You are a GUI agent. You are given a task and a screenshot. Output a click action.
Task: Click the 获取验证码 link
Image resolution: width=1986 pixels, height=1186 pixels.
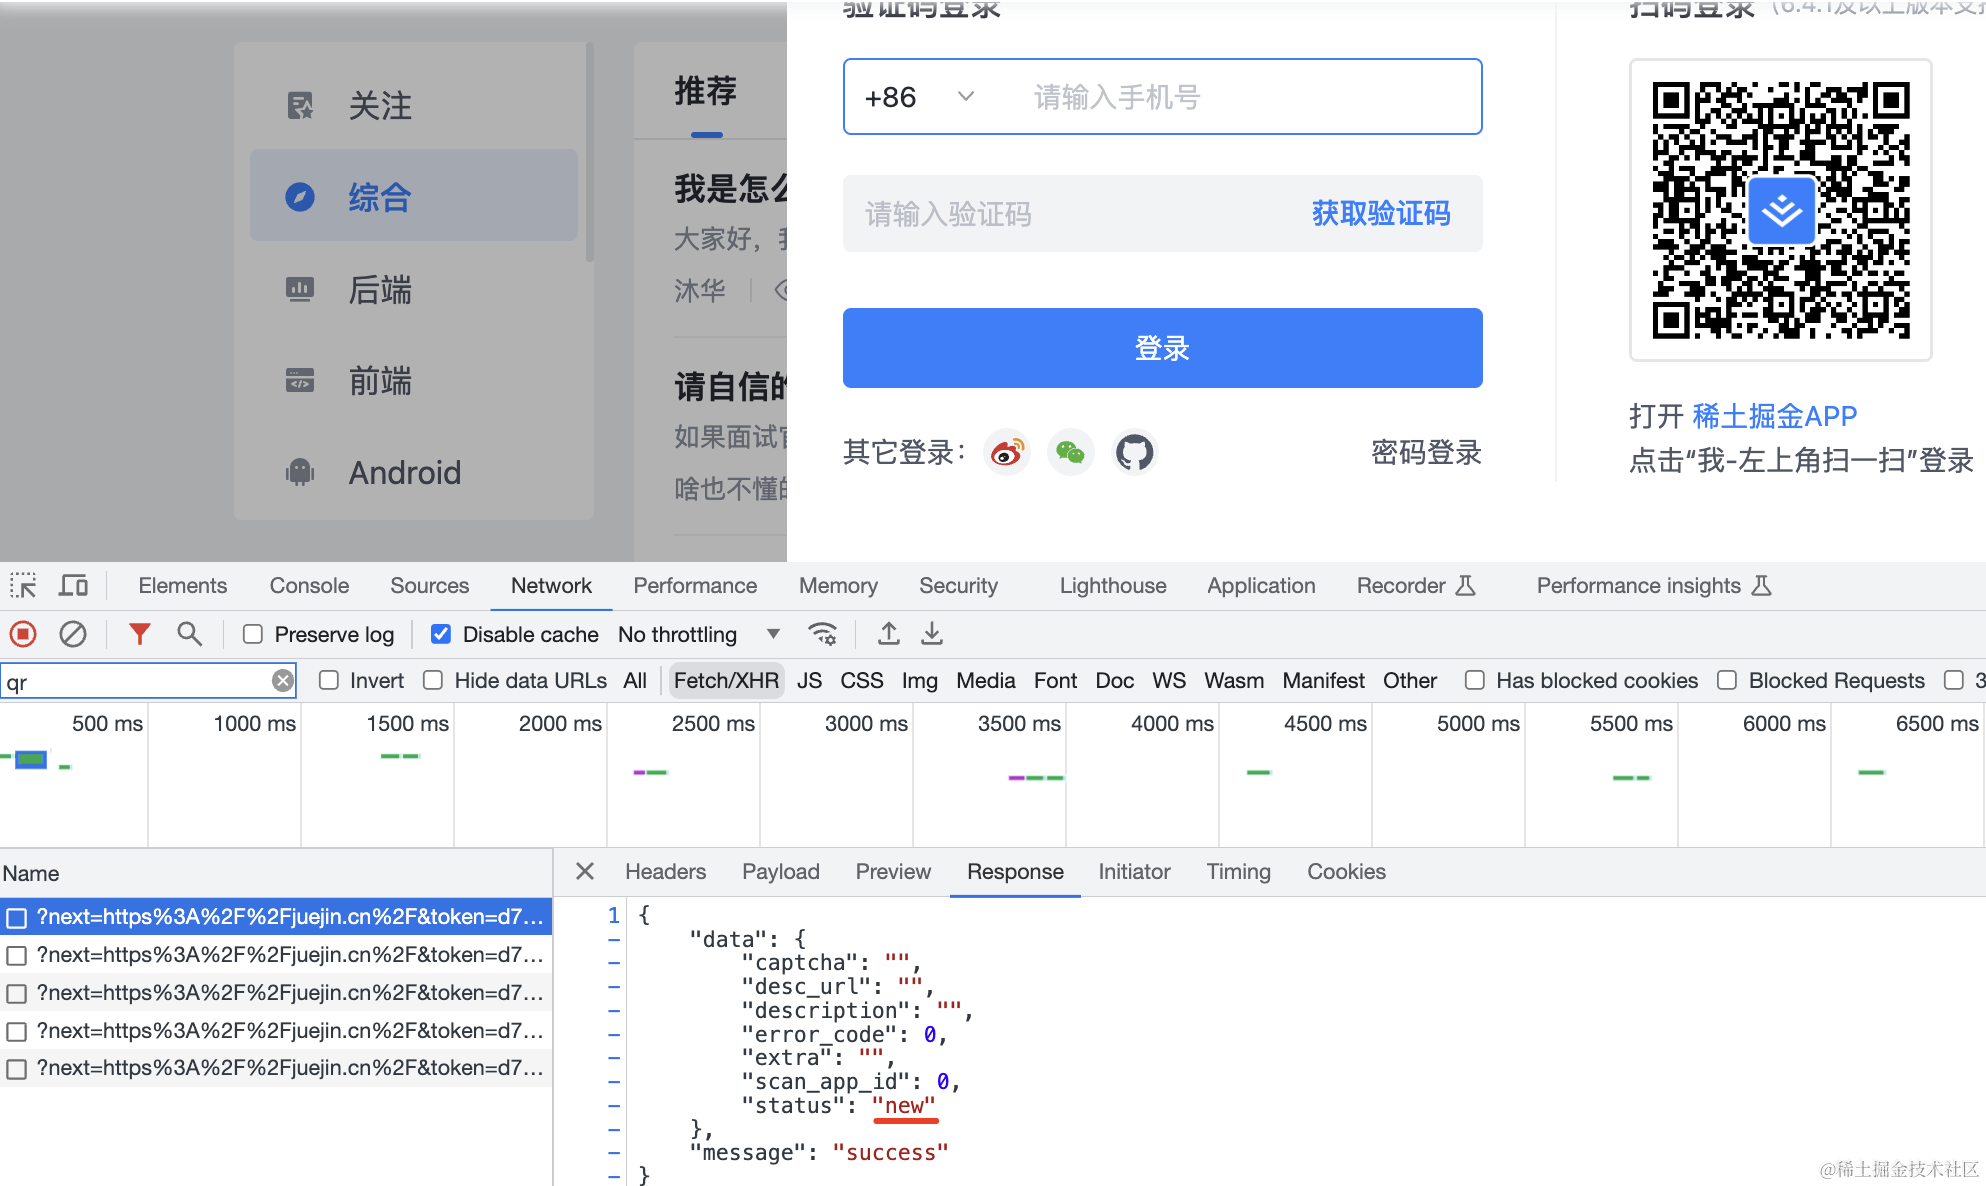pos(1380,214)
